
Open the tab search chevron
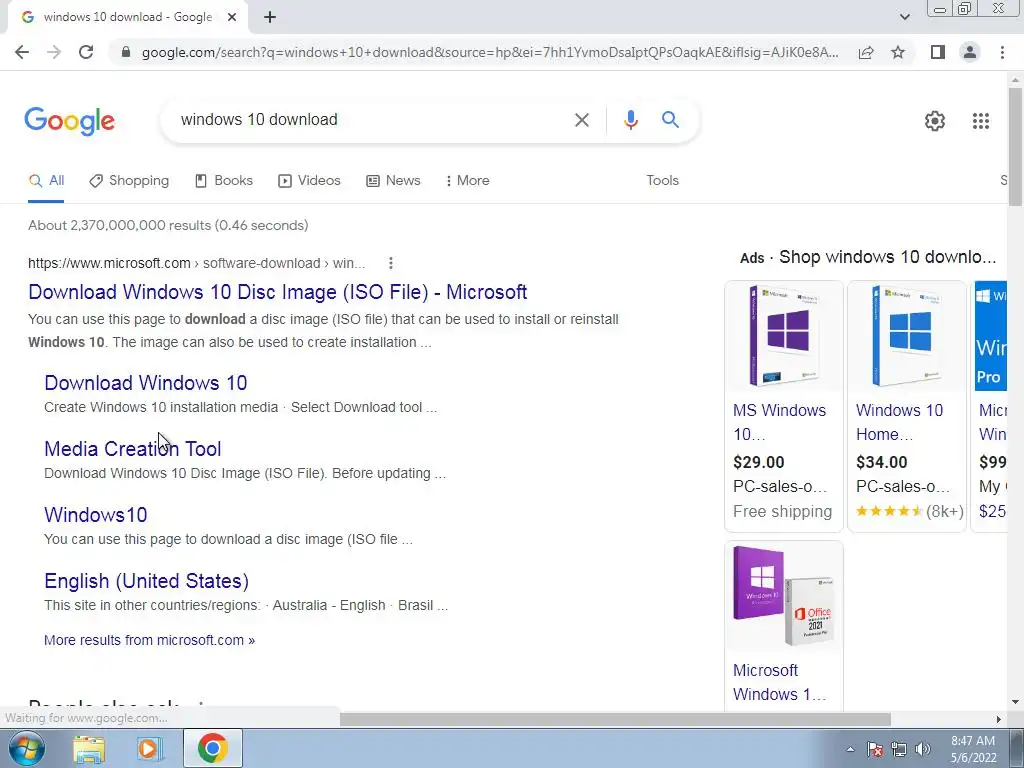coord(904,17)
